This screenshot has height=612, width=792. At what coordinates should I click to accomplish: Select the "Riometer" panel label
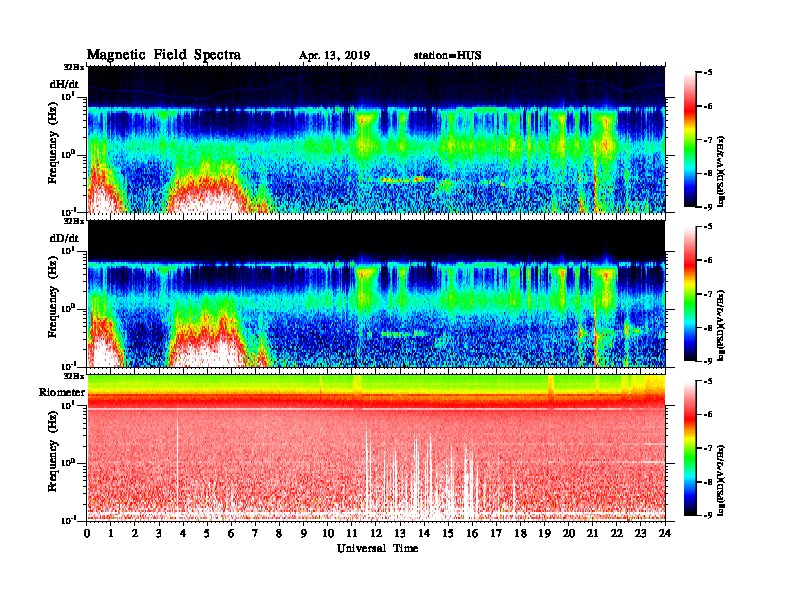pyautogui.click(x=62, y=392)
